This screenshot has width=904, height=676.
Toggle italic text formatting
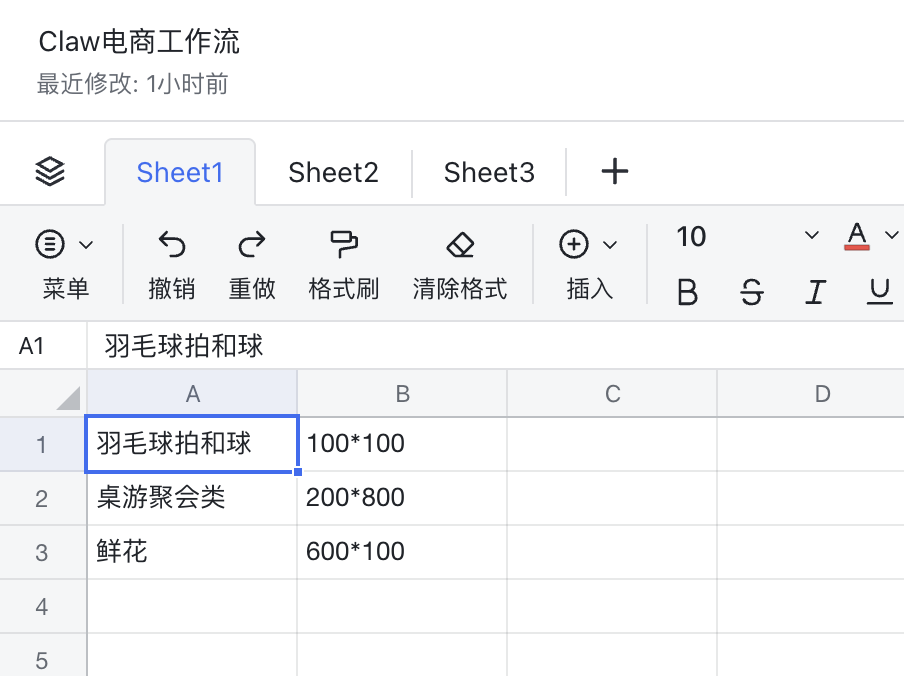point(816,292)
